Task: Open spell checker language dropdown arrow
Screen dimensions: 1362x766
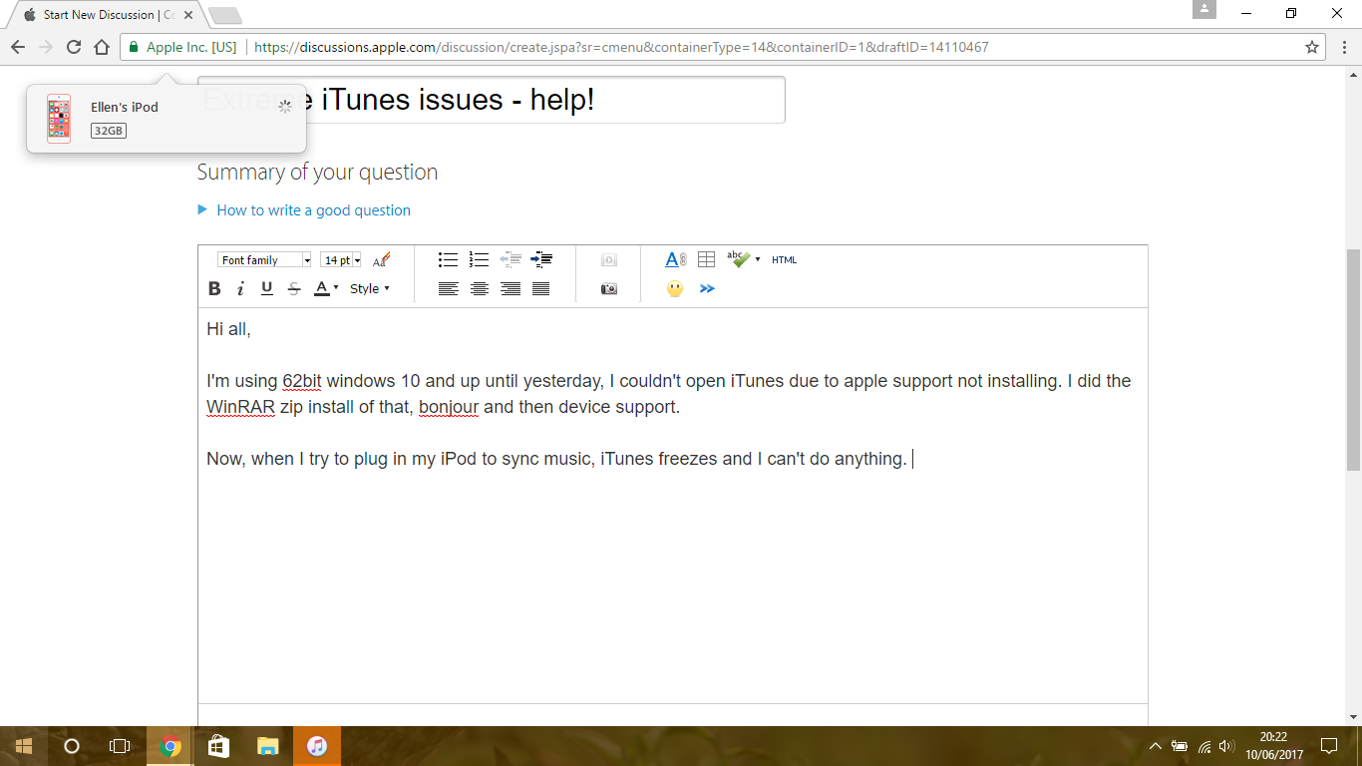Action: [758, 260]
